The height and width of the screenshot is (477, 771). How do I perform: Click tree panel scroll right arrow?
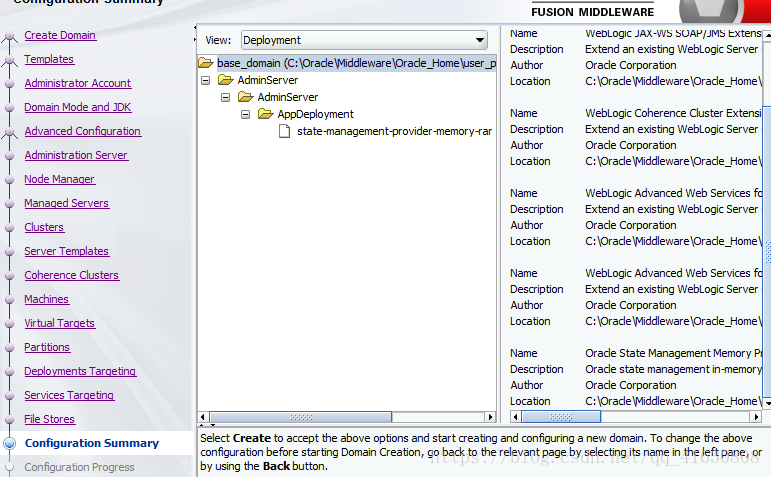490,417
